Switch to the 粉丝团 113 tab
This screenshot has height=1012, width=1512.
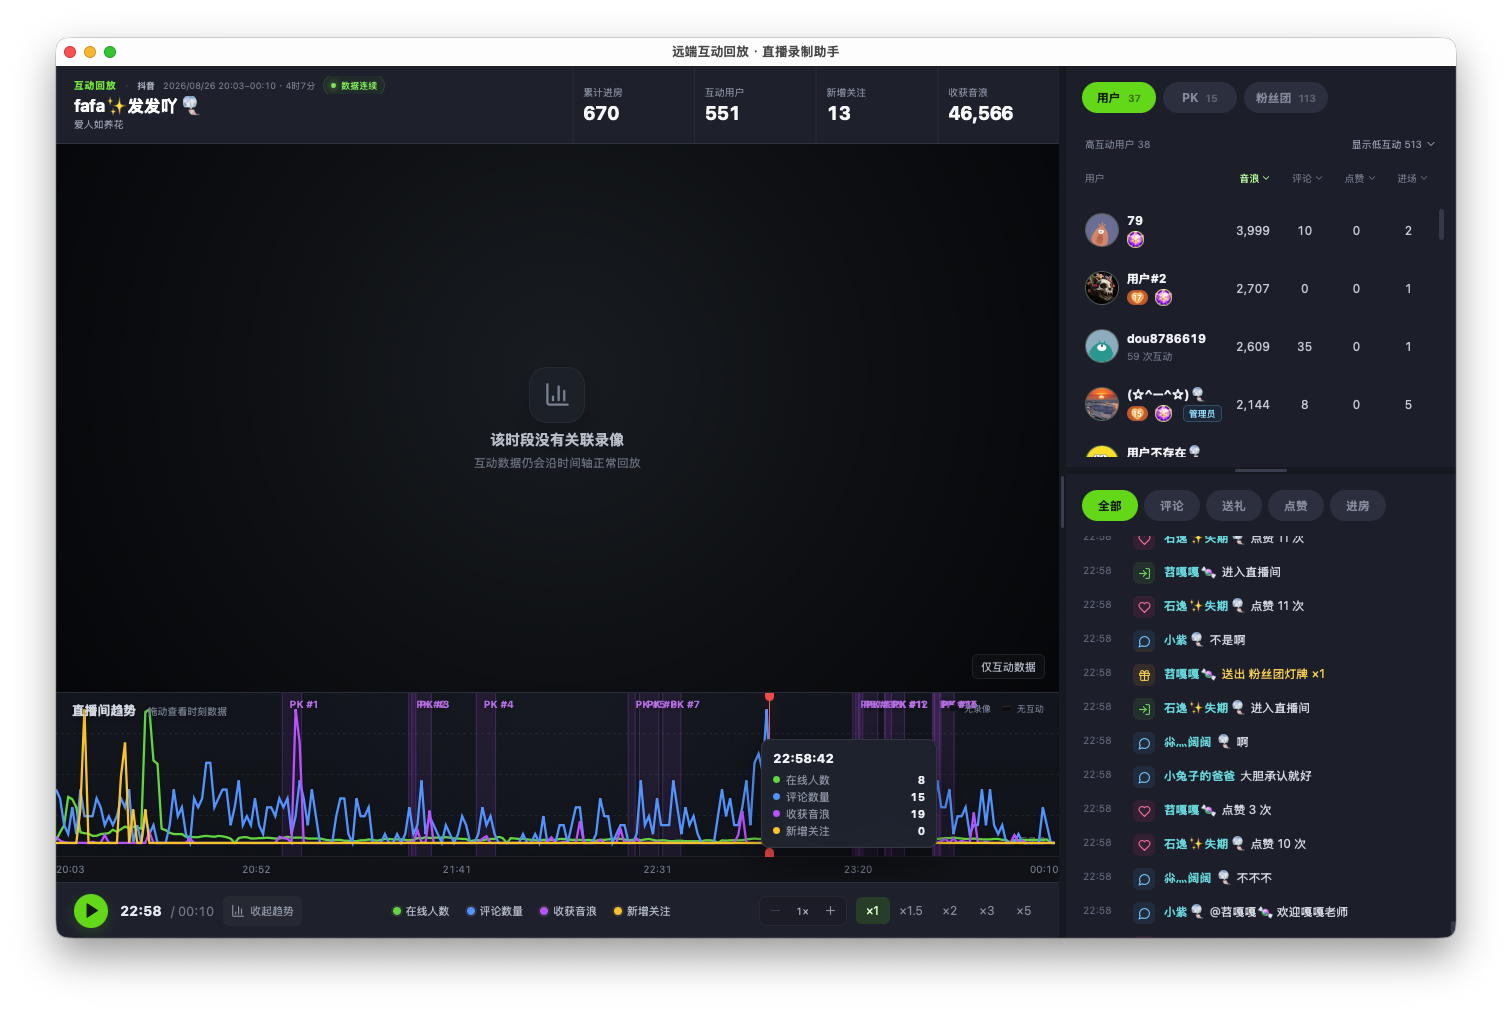1286,98
